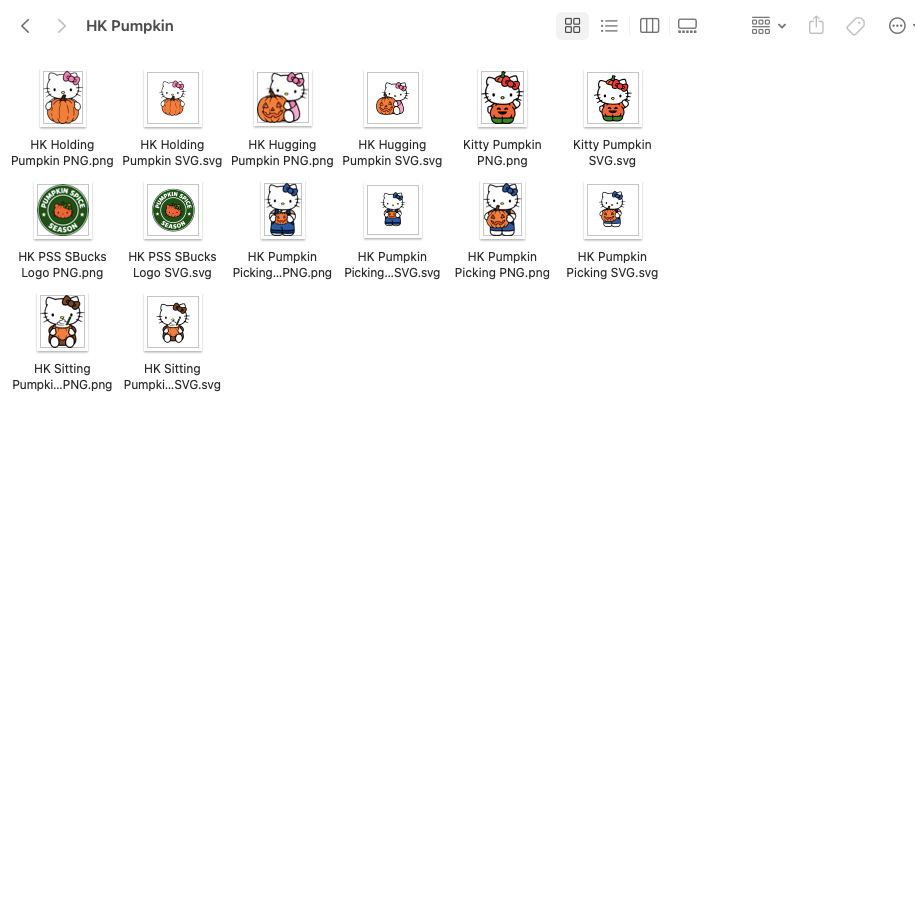The image size is (915, 900).
Task: Click the file name "HK Pumpkin Picking...PNG.png"
Action: 282,265
